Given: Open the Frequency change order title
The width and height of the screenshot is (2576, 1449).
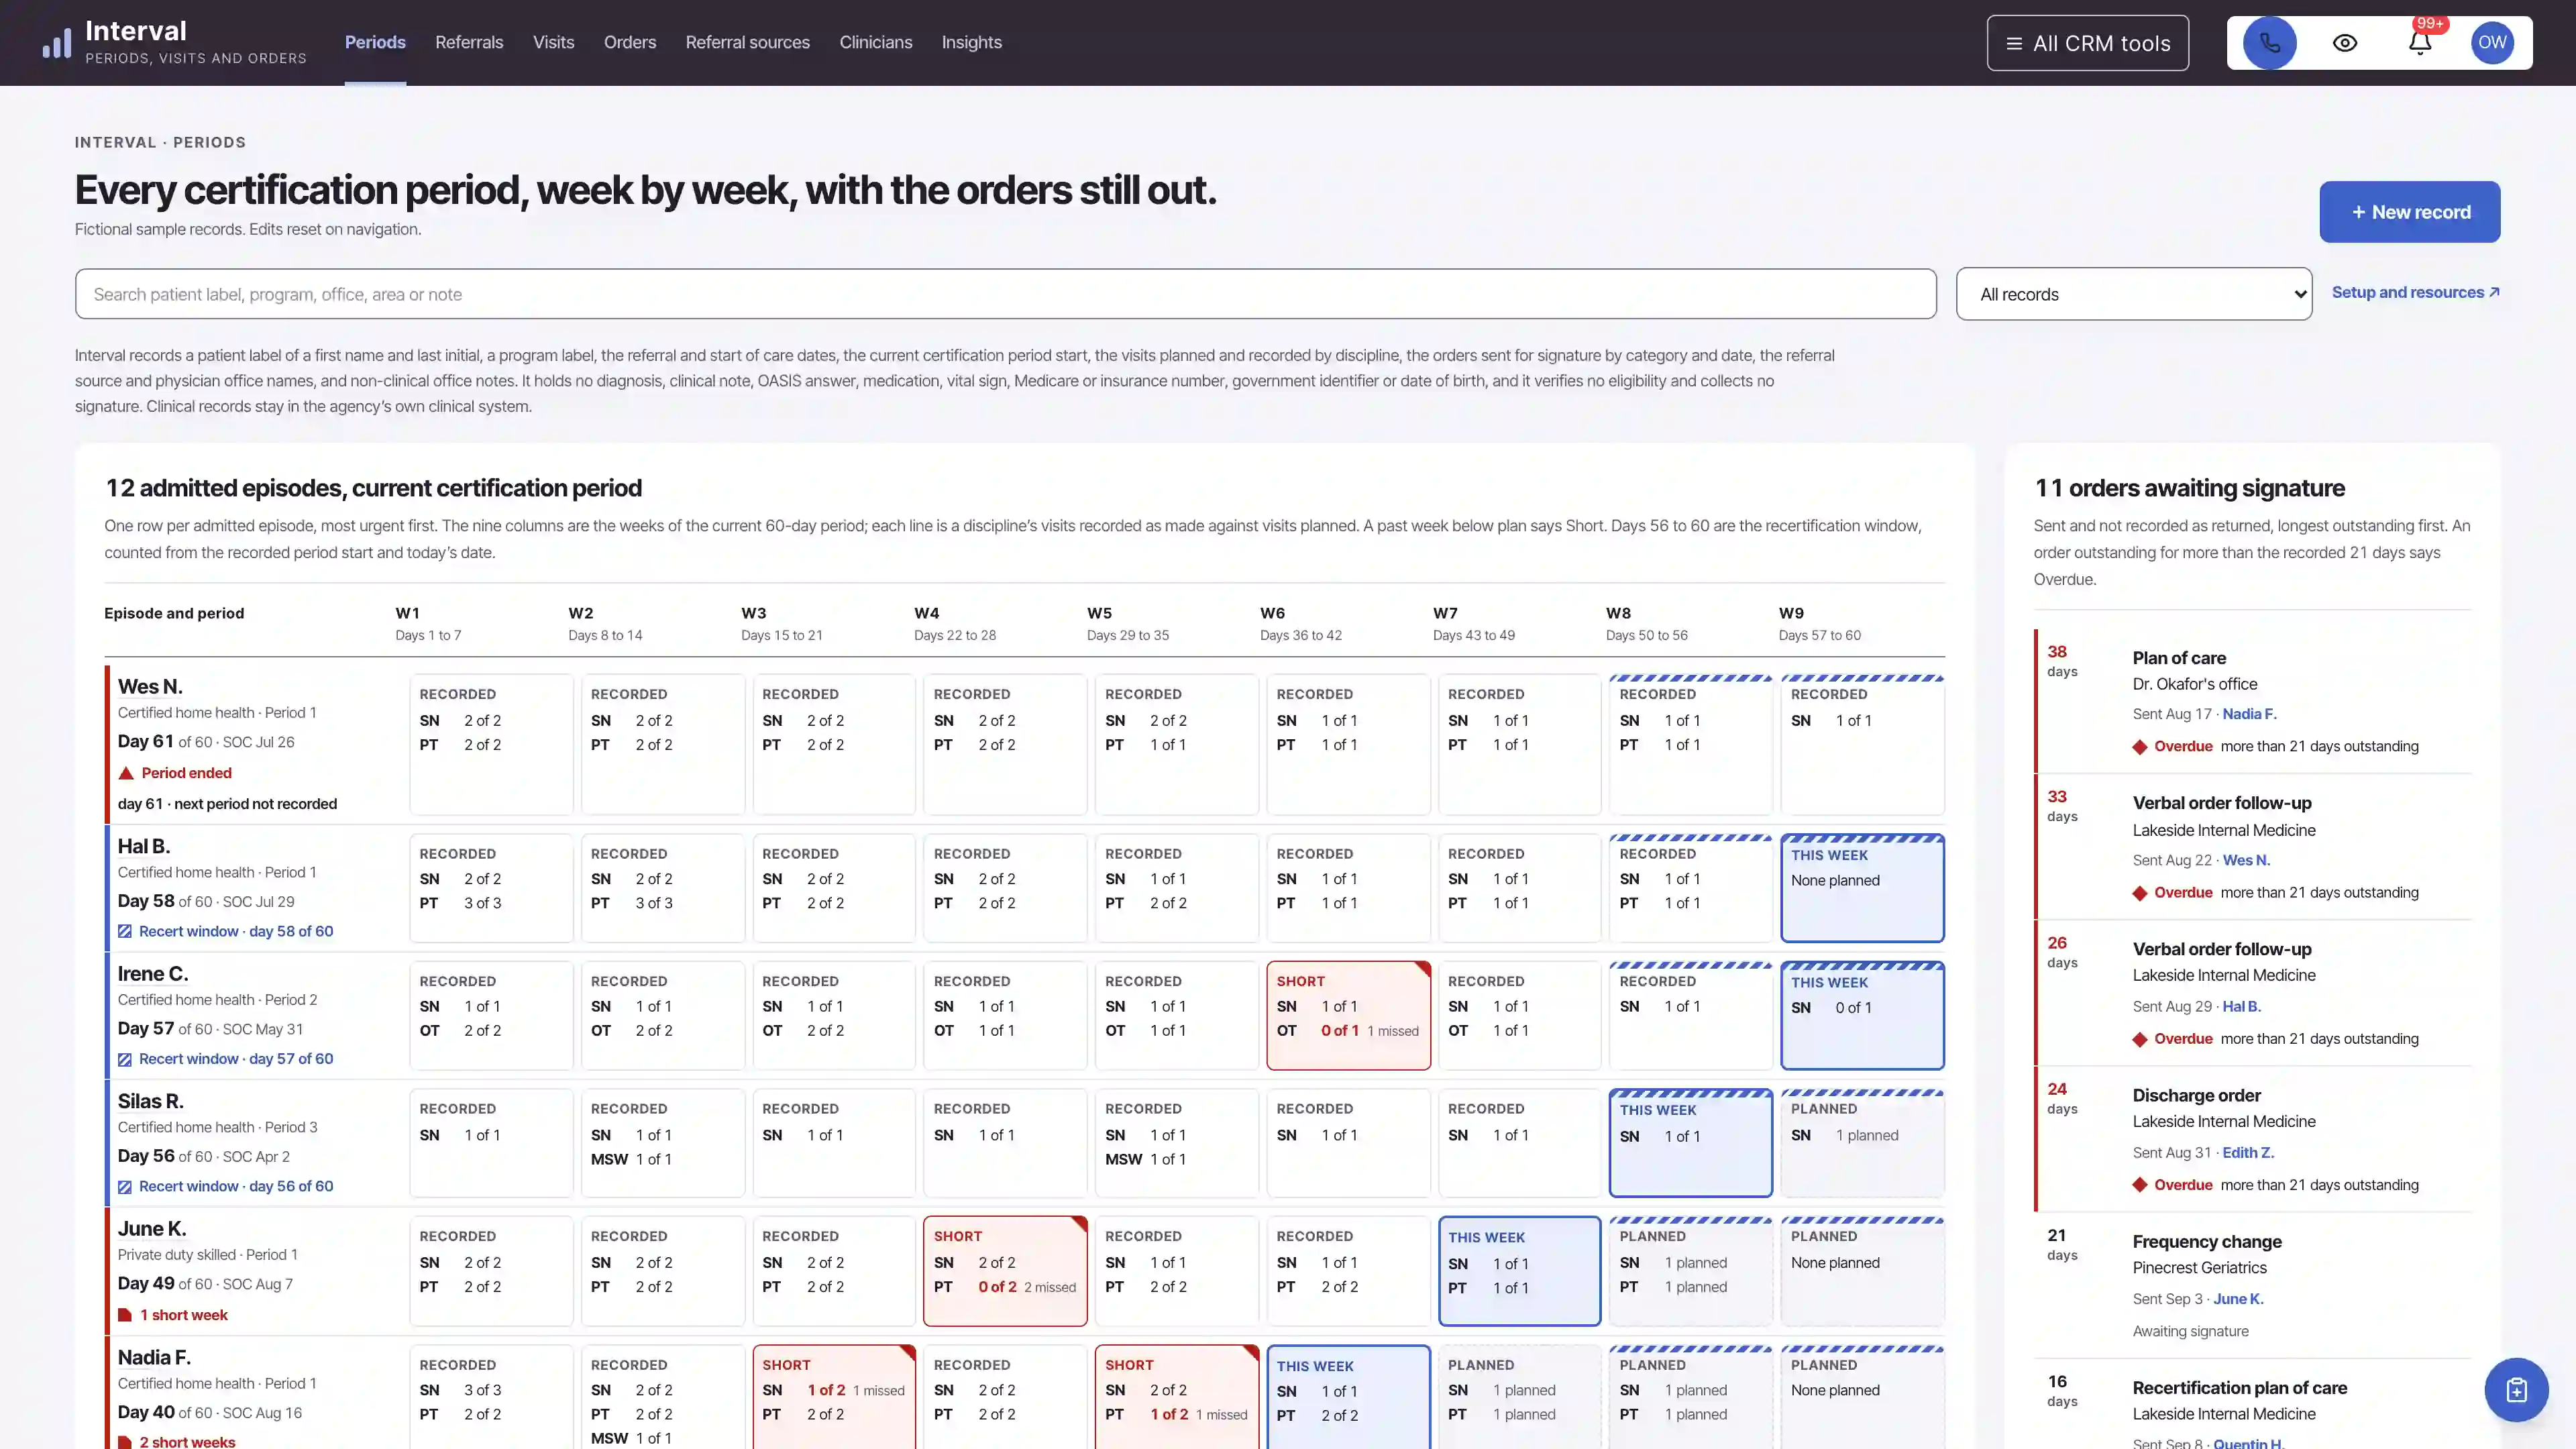Looking at the screenshot, I should coord(2207,1241).
